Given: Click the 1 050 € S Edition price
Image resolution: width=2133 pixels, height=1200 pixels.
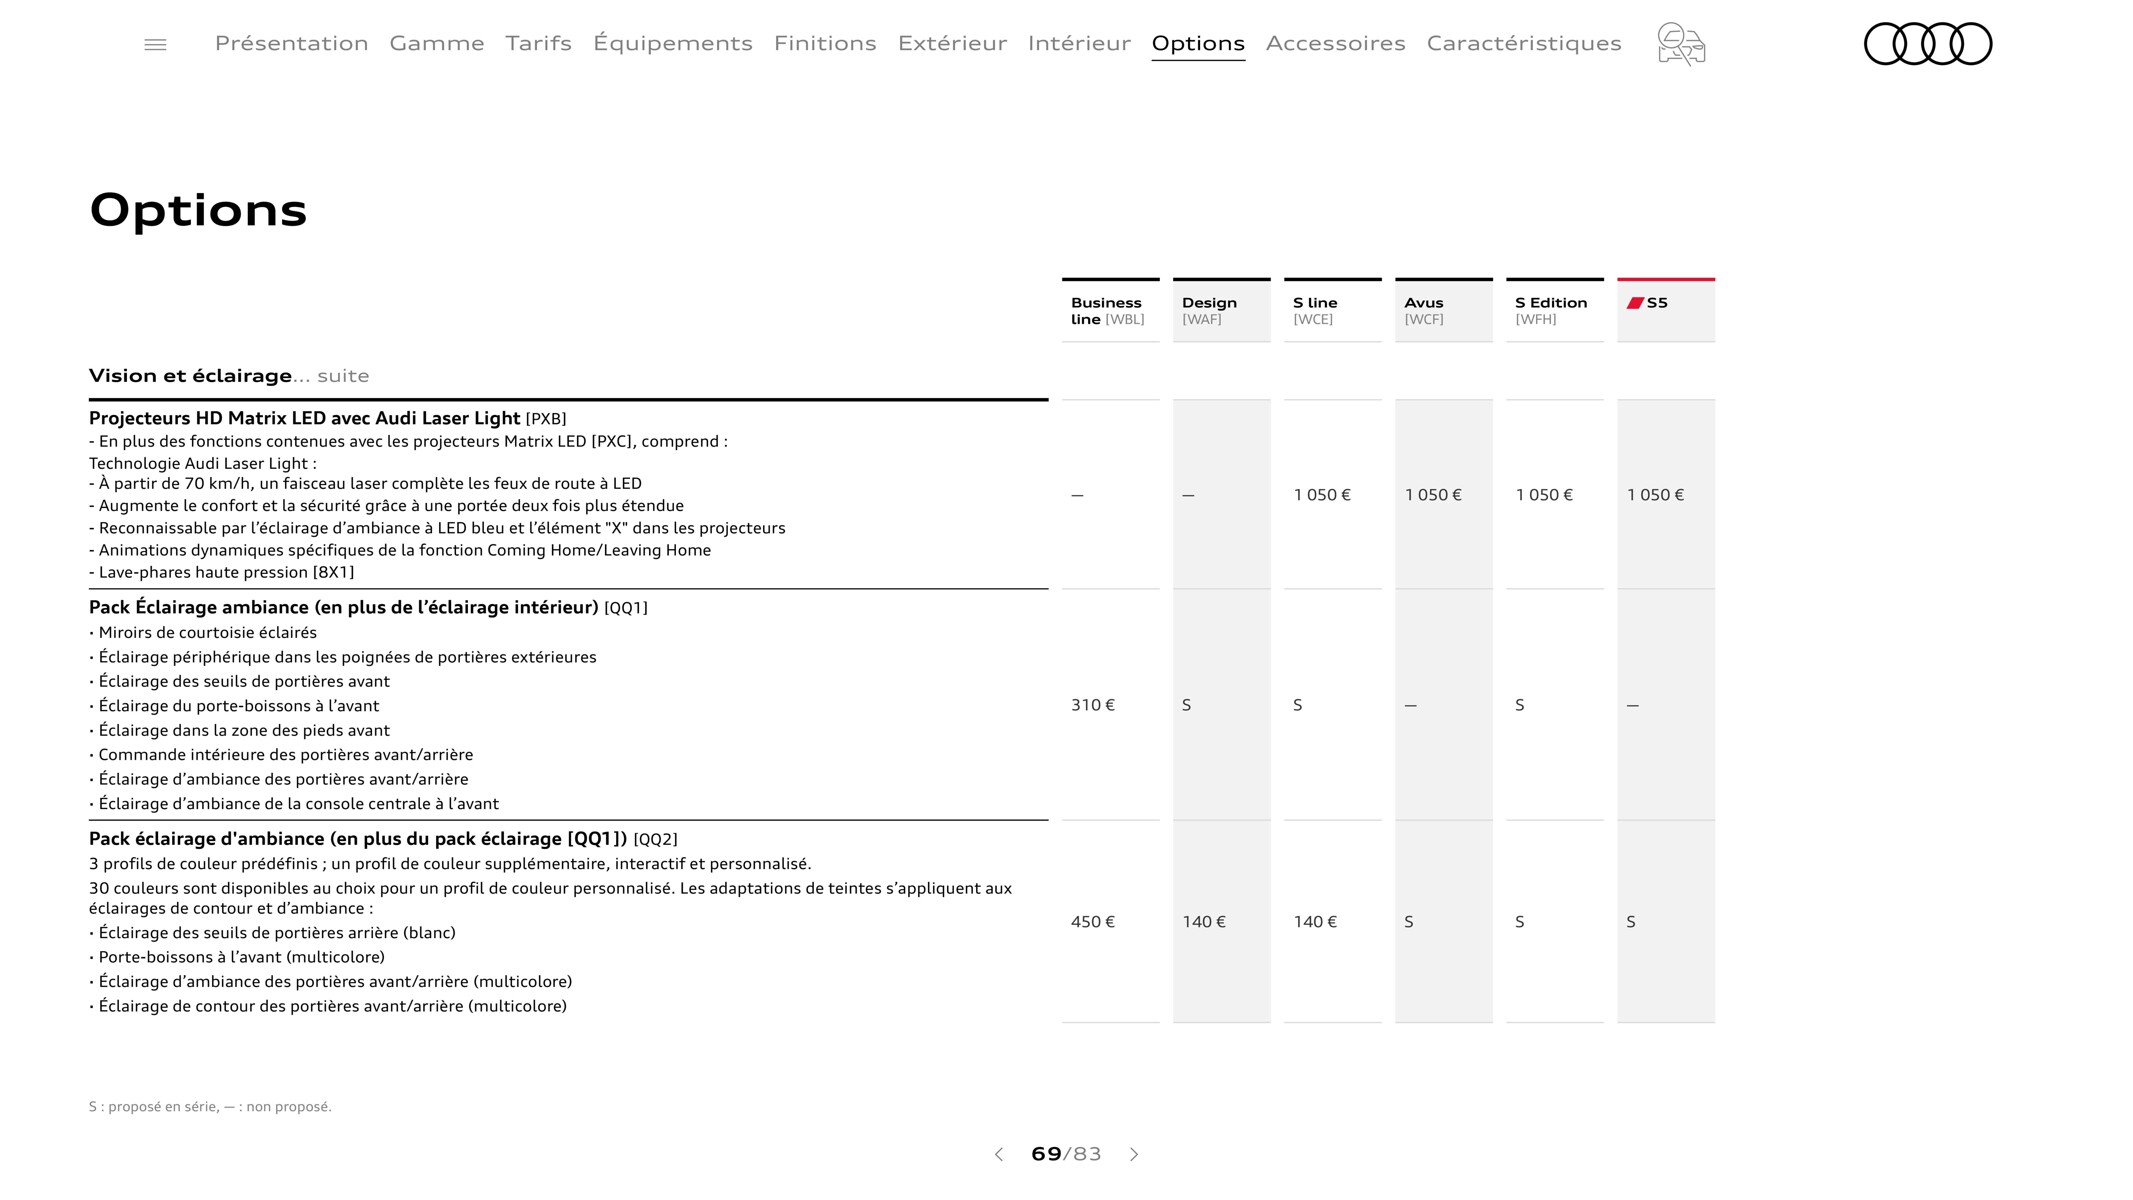Looking at the screenshot, I should pos(1543,495).
